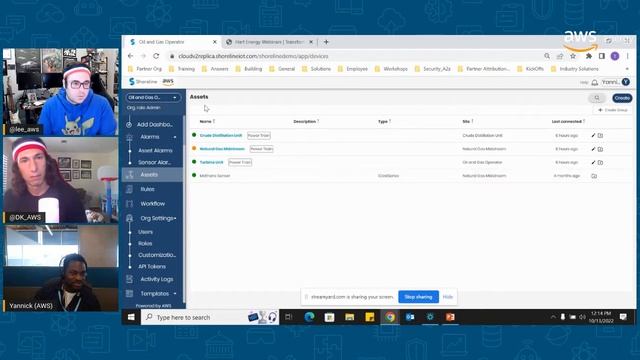Click Power Train tag on Crude Distillation row

(259, 136)
